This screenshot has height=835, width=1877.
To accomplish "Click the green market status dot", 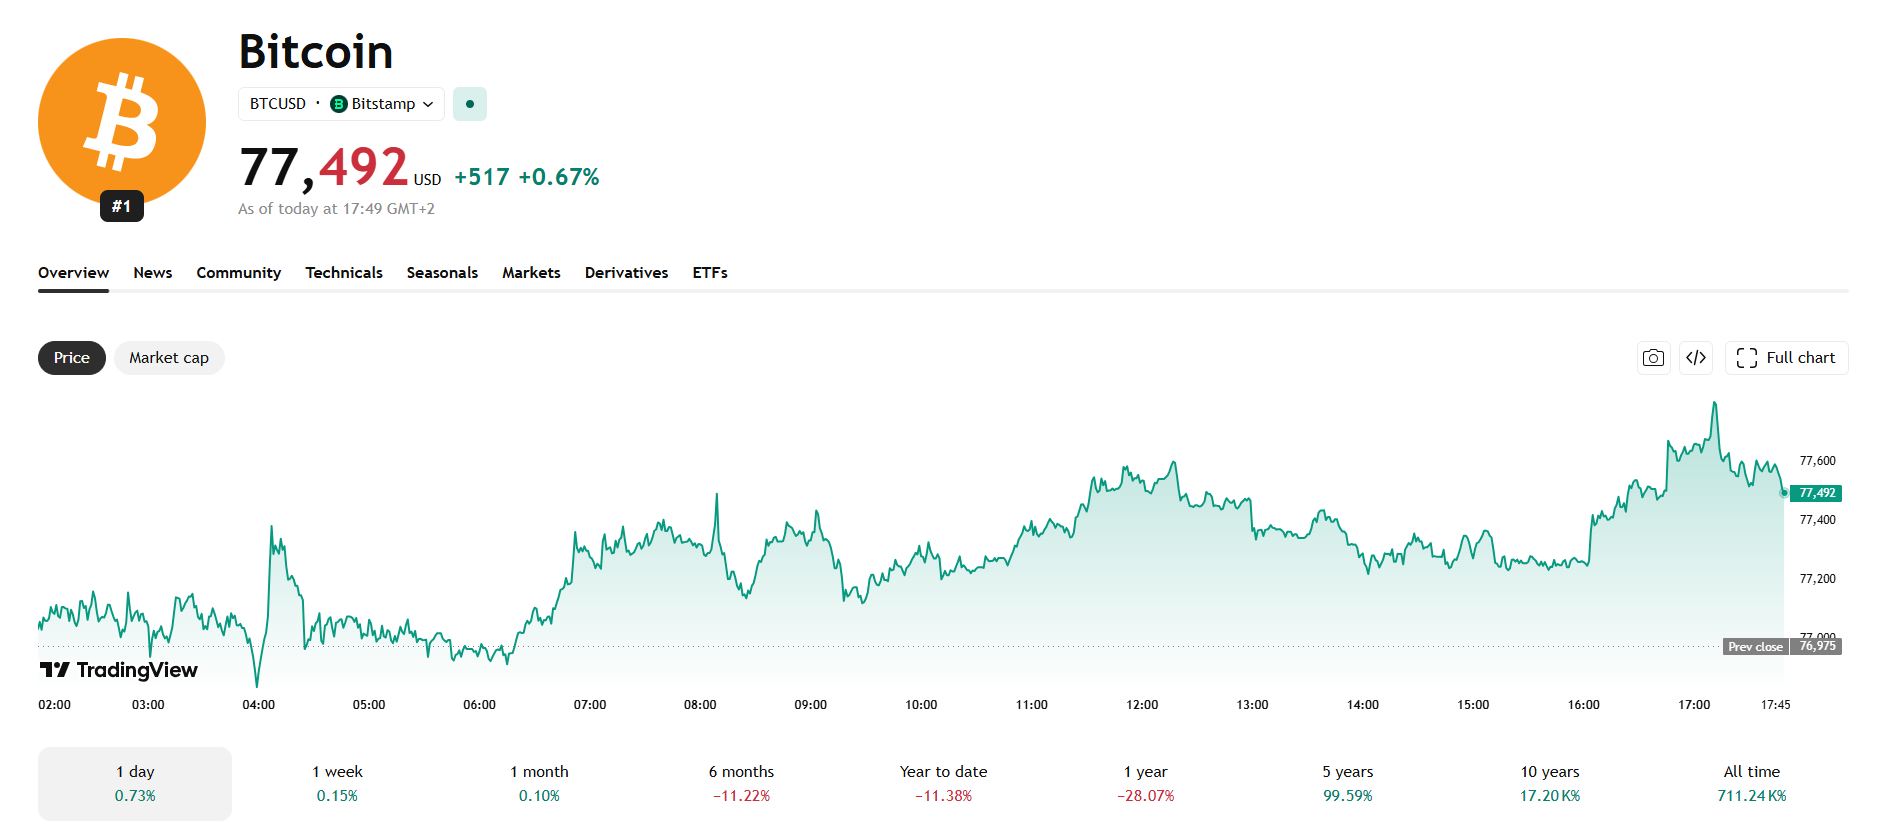I will [470, 104].
